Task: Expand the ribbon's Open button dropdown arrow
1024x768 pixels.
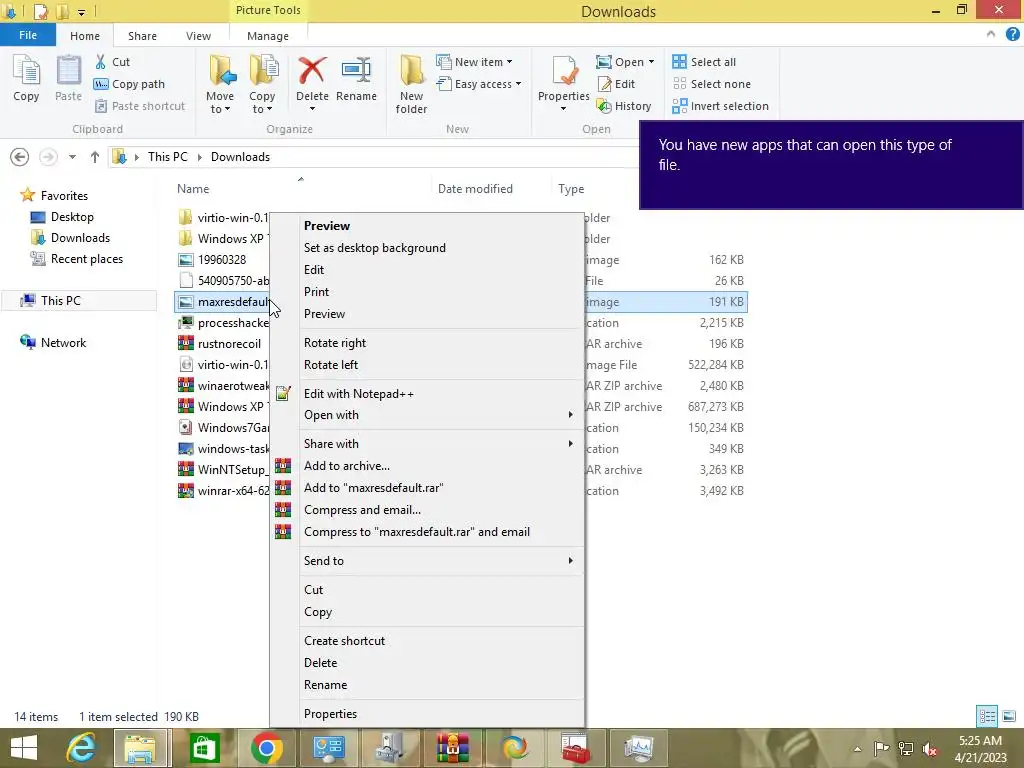Action: pyautogui.click(x=651, y=62)
